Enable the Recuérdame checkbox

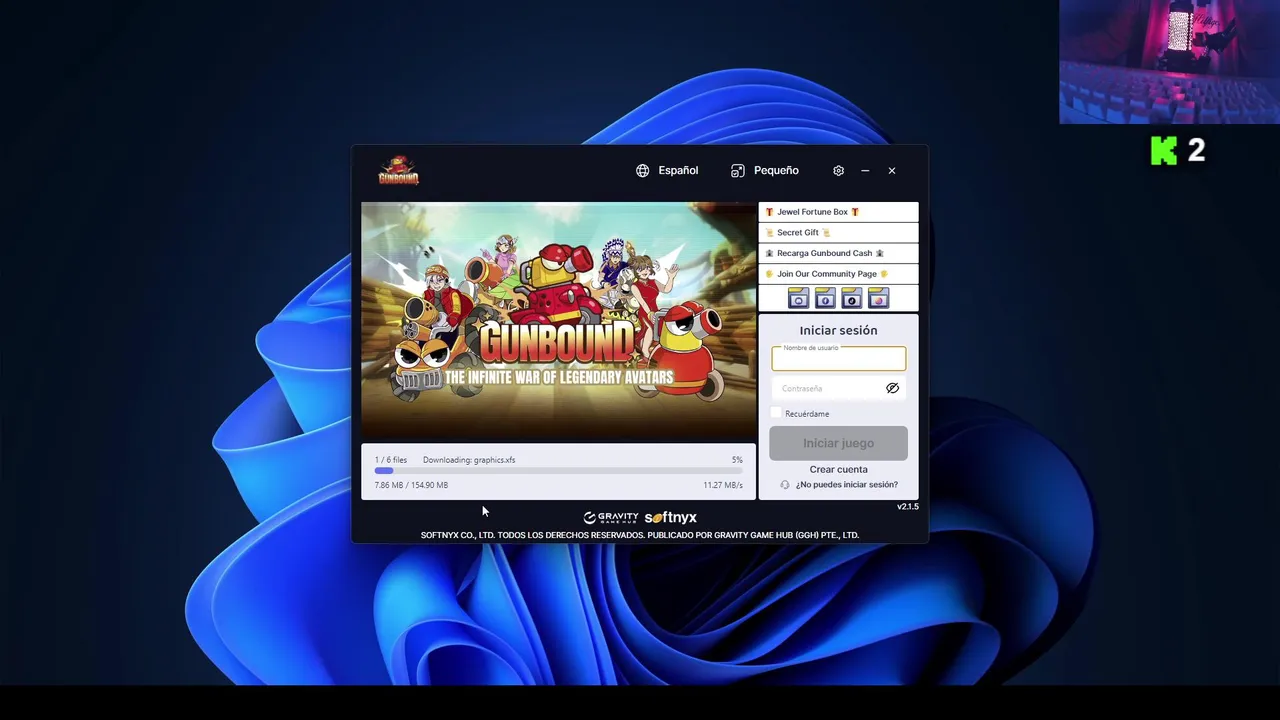[777, 413]
